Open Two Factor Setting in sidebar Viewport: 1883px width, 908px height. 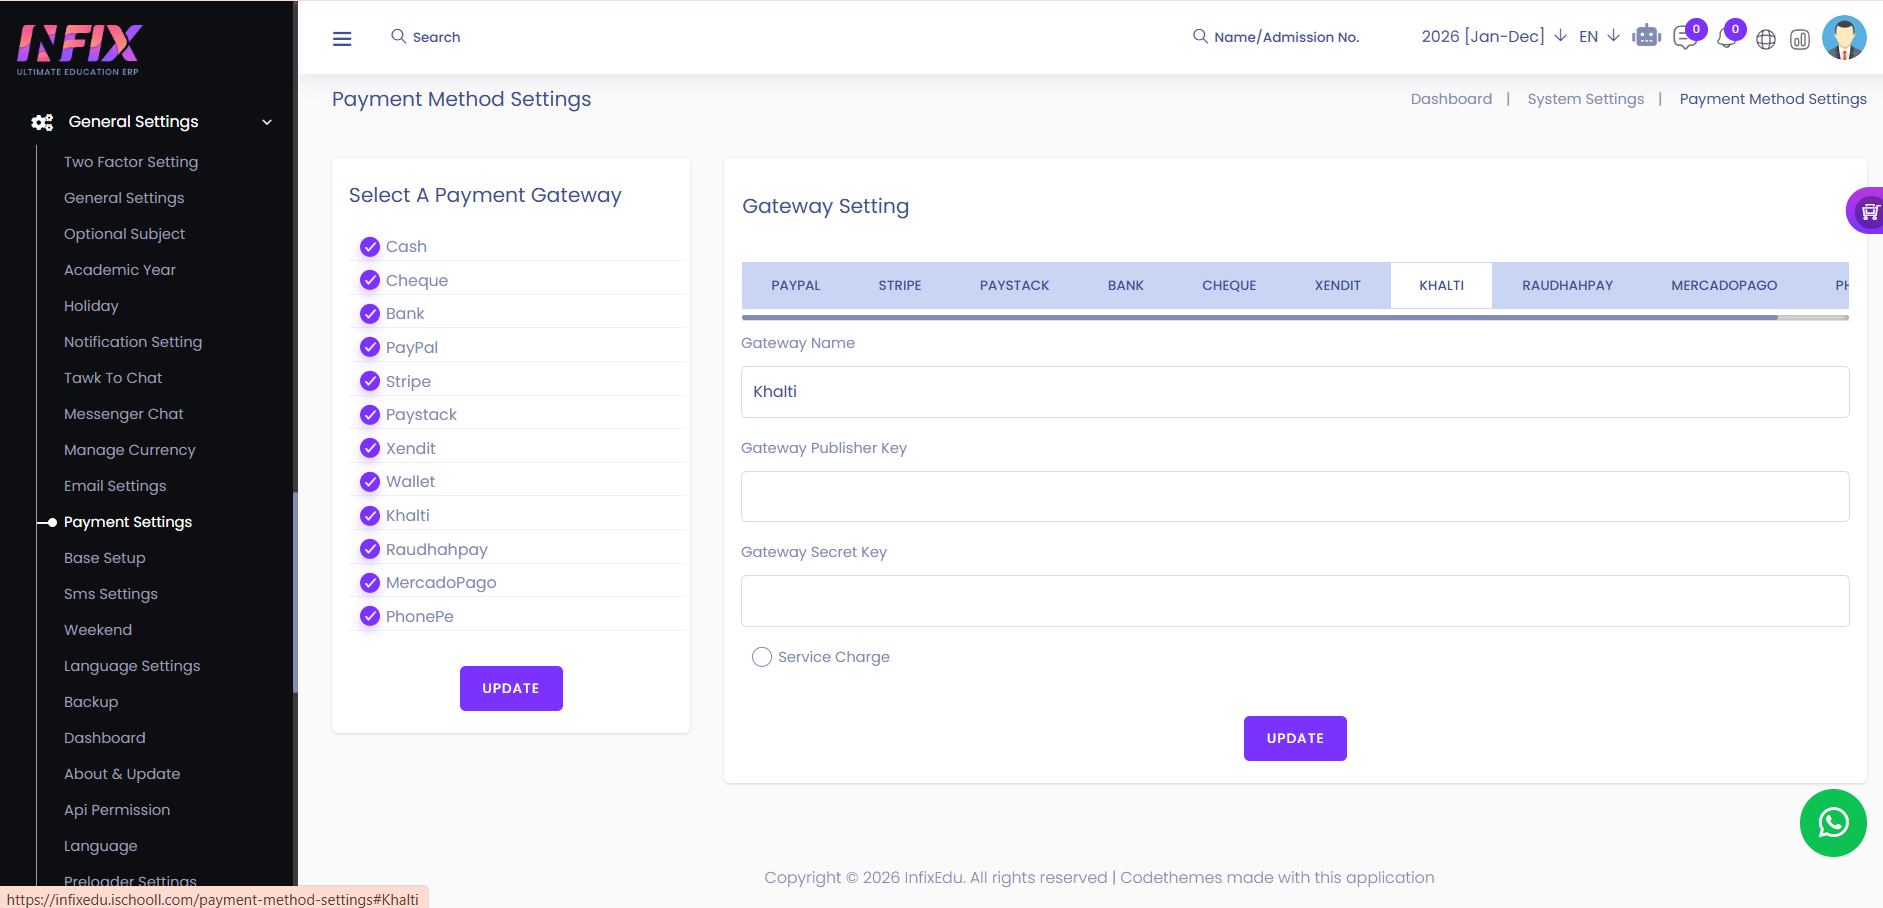[131, 162]
